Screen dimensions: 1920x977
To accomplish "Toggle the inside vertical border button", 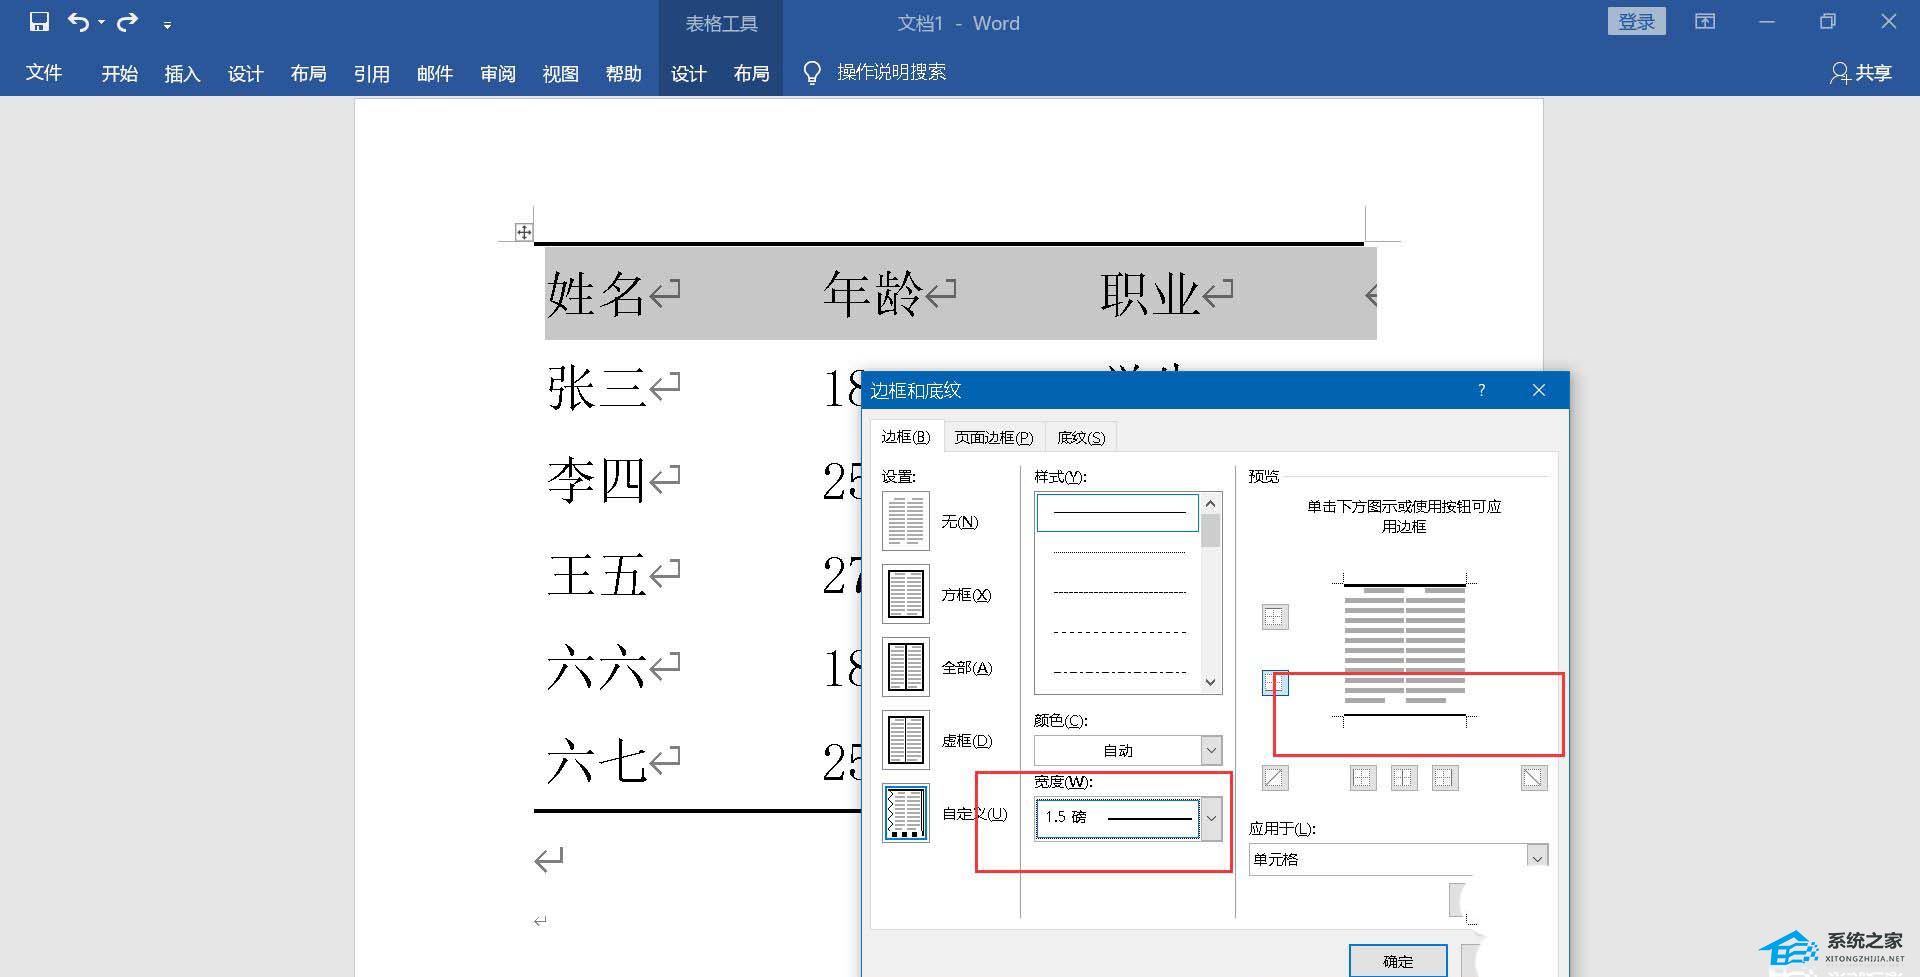I will click(1404, 777).
